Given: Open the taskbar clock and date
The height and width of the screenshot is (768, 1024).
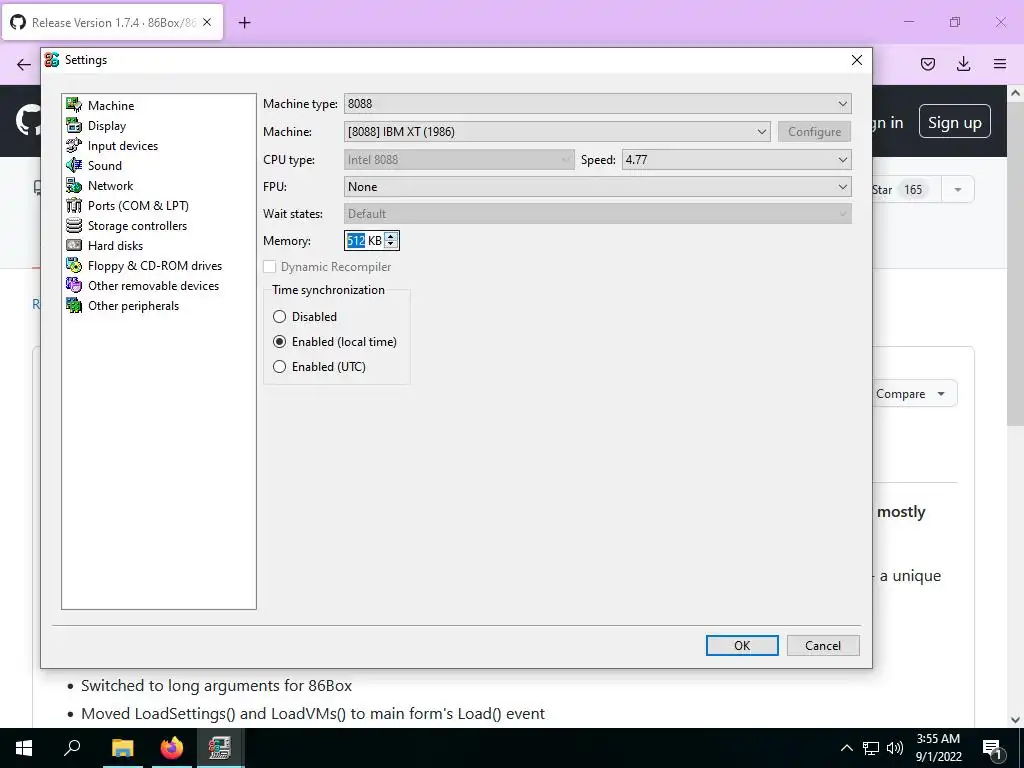Looking at the screenshot, I should 938,748.
